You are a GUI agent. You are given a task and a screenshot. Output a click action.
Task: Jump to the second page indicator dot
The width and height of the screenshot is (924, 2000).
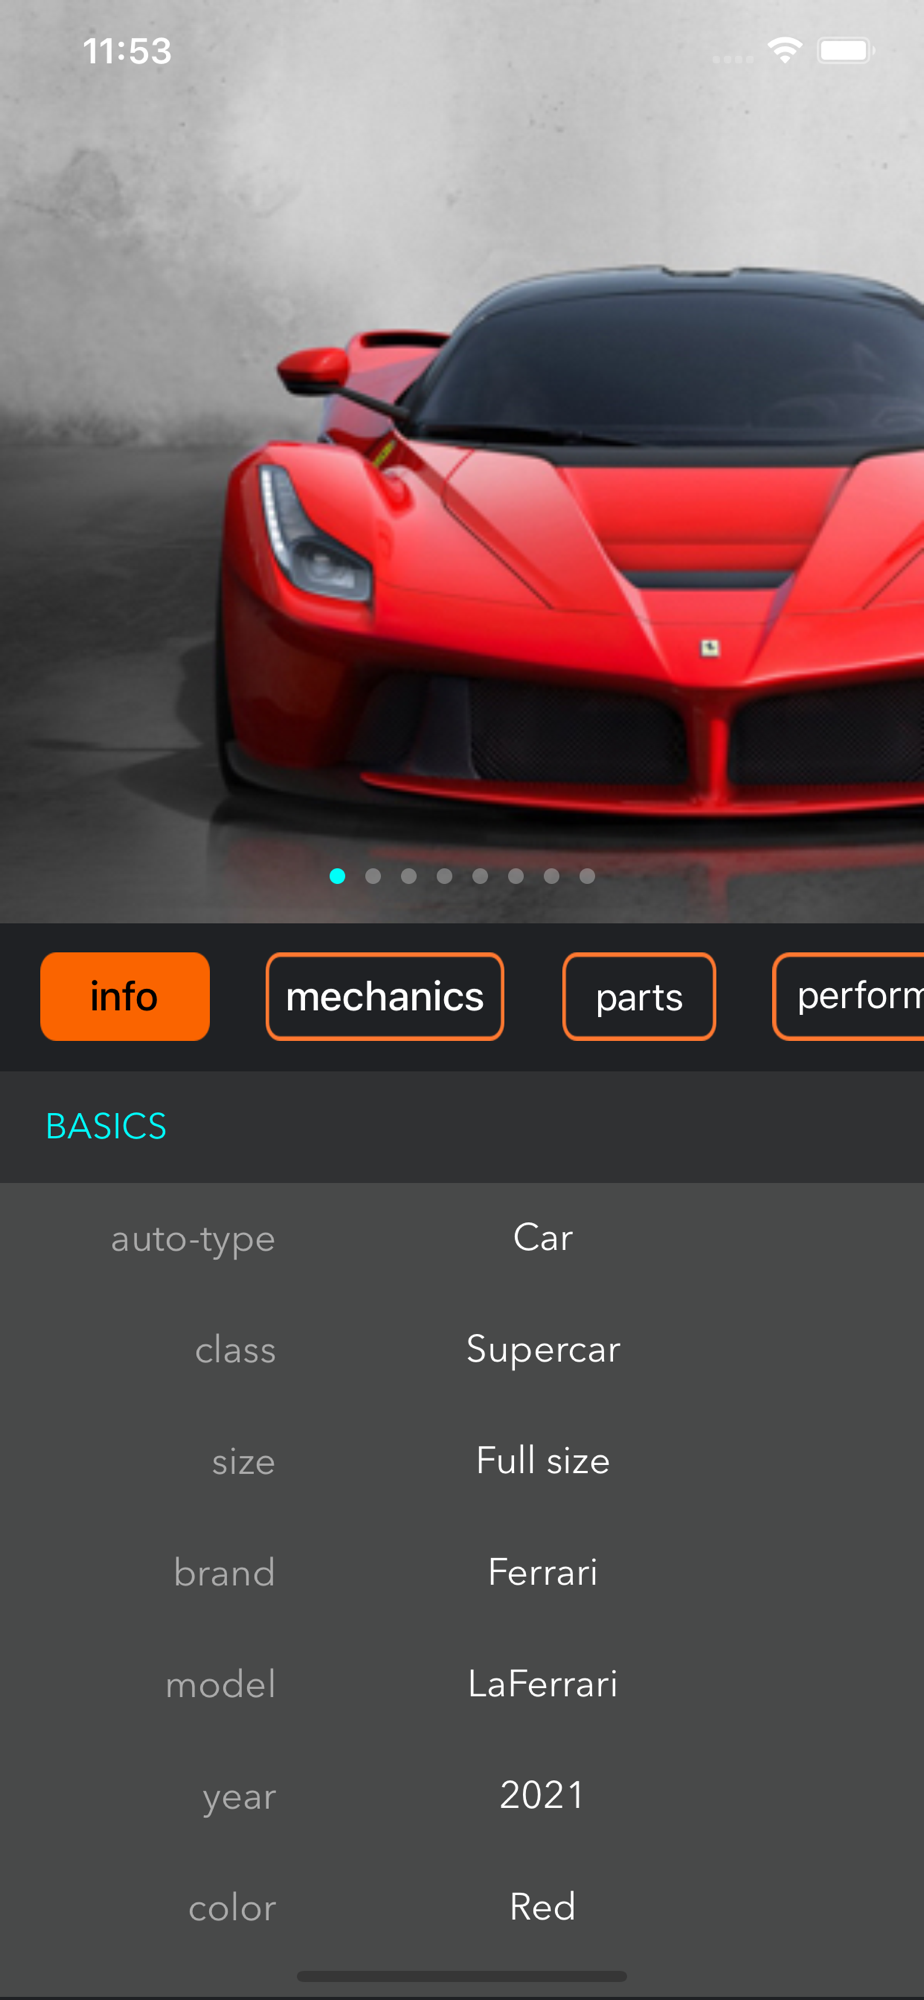coord(373,876)
